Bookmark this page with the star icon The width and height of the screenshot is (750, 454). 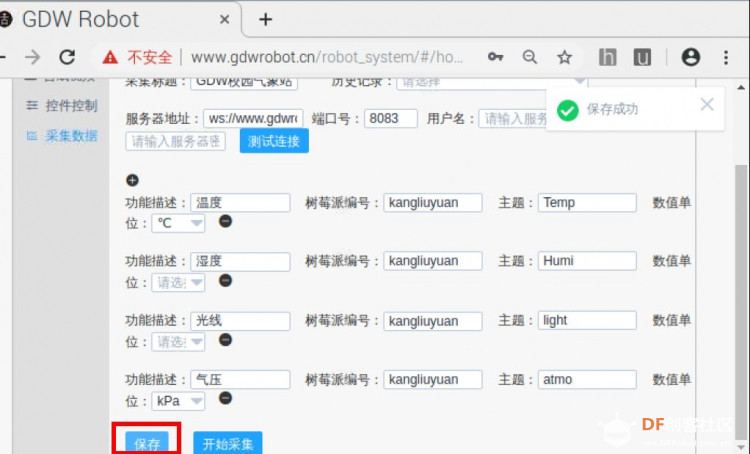click(564, 57)
